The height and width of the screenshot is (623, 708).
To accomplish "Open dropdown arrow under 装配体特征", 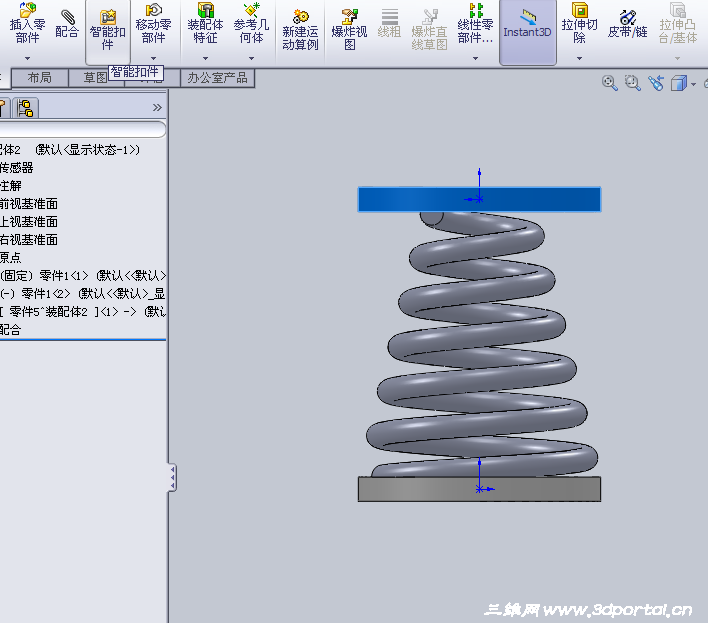I will (205, 58).
